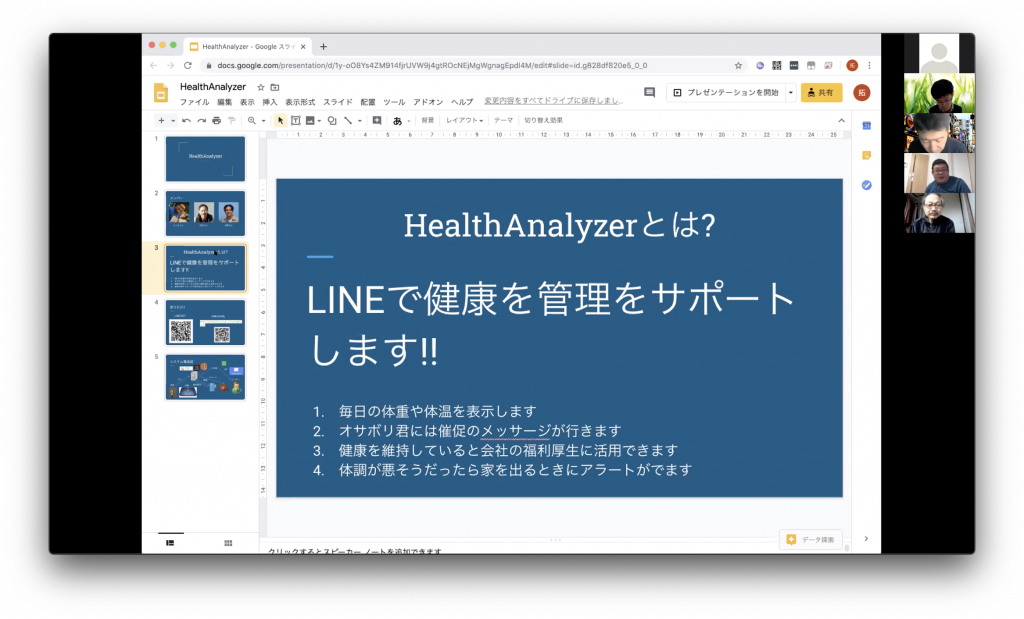Open Google Keep side panel icon
The width and height of the screenshot is (1024, 619).
point(867,155)
